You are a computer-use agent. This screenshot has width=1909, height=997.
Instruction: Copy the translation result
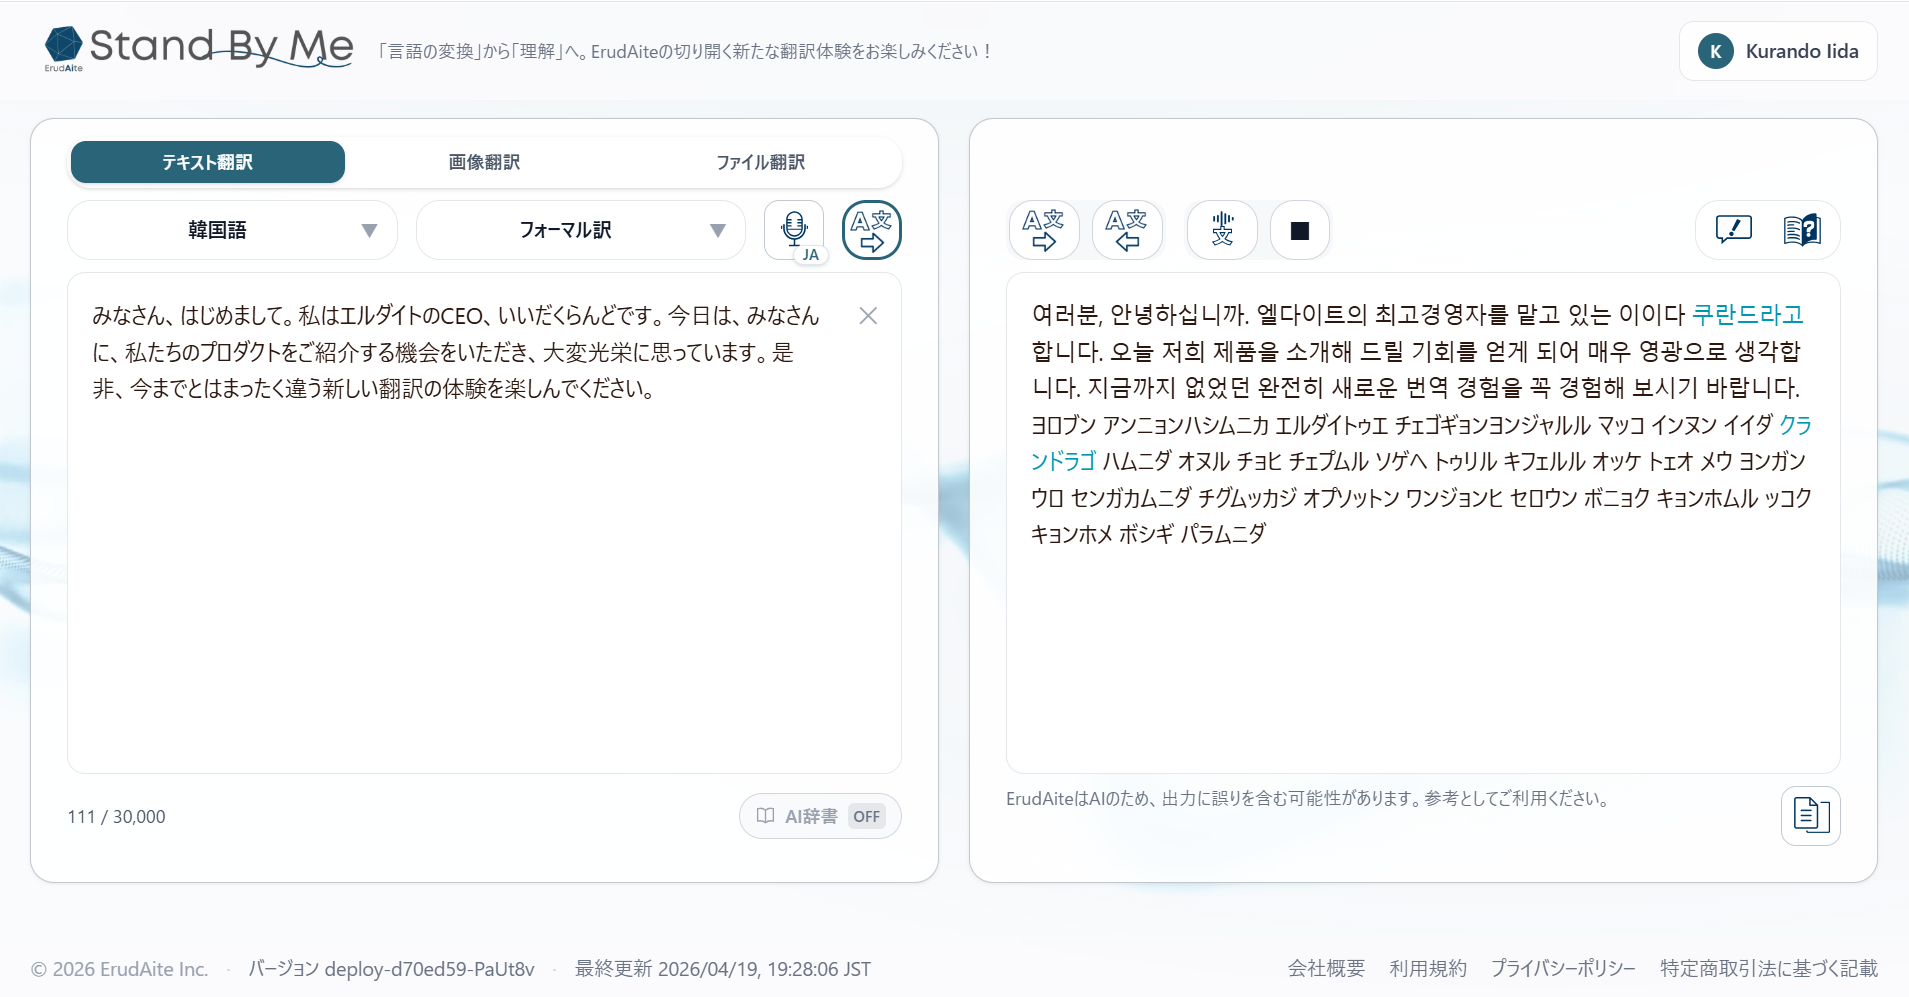(x=1810, y=815)
